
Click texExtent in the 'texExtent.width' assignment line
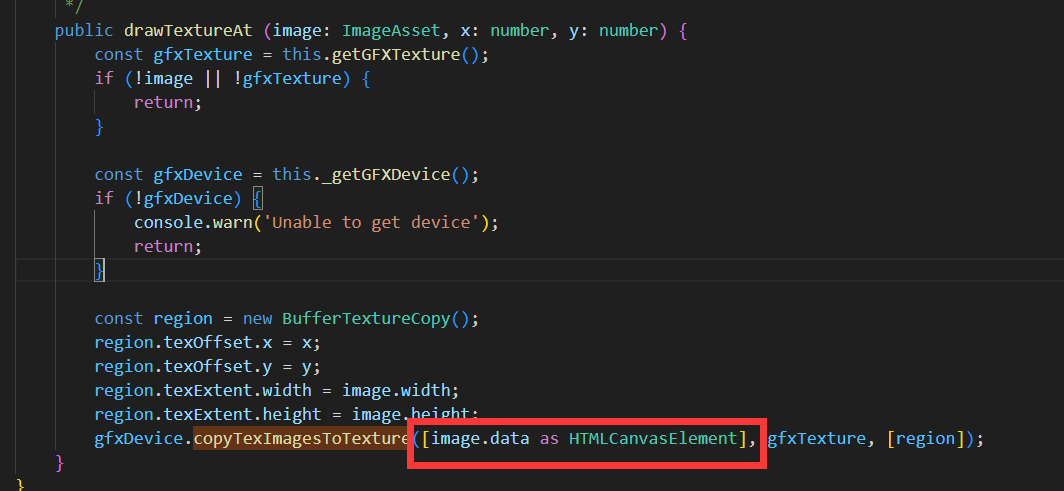pyautogui.click(x=208, y=391)
